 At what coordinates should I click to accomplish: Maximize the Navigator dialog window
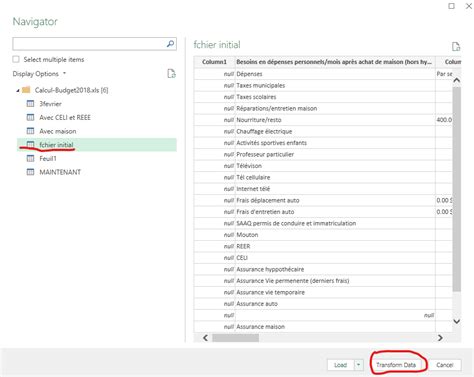pyautogui.click(x=451, y=6)
